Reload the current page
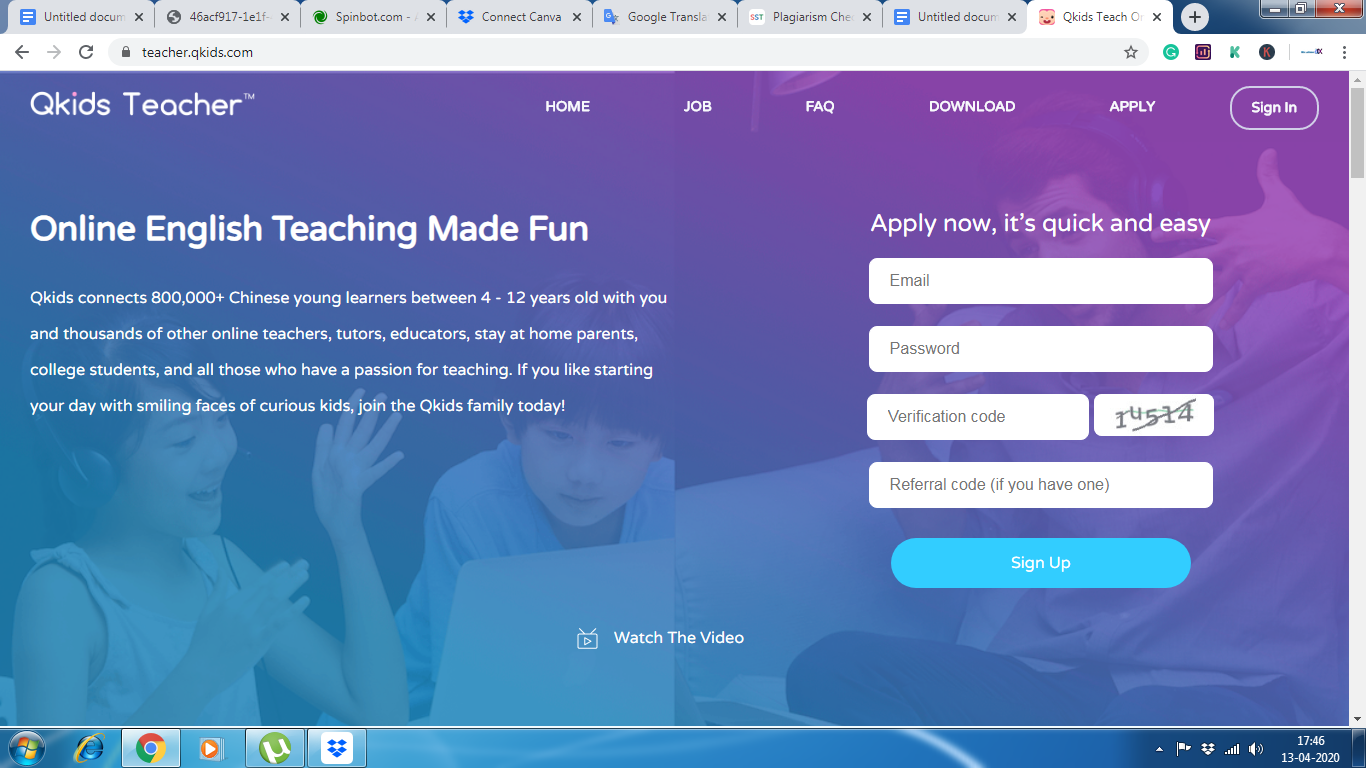This screenshot has width=1366, height=768. [86, 52]
